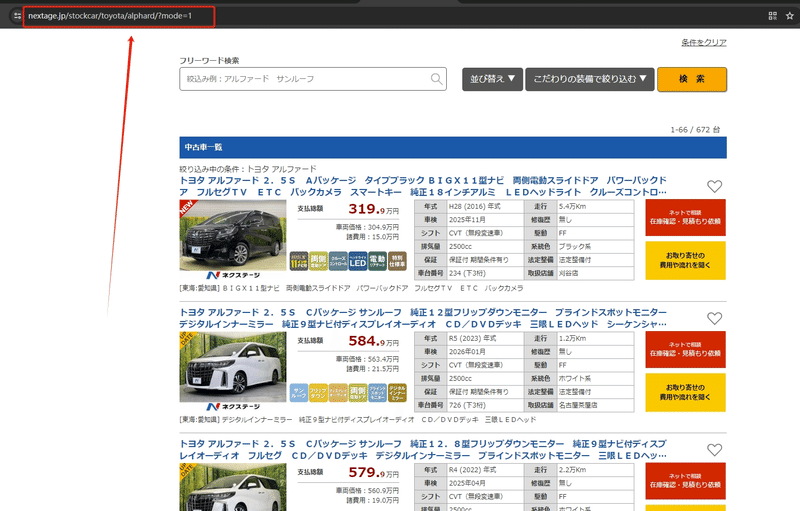Click the ブラインドスポットモニター feature badge
The image size is (800, 511).
click(378, 393)
